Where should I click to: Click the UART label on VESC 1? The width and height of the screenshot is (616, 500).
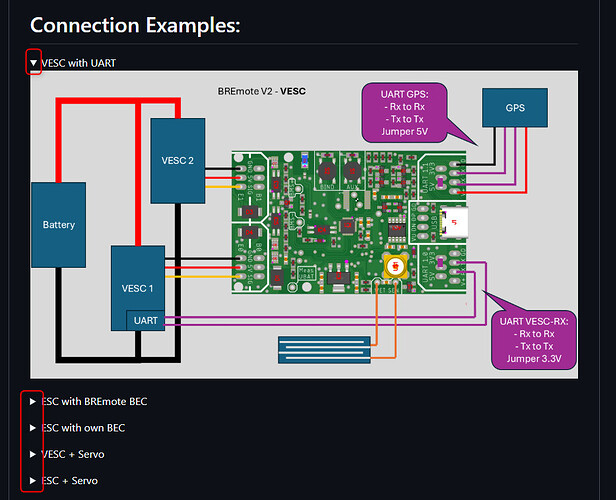[145, 321]
